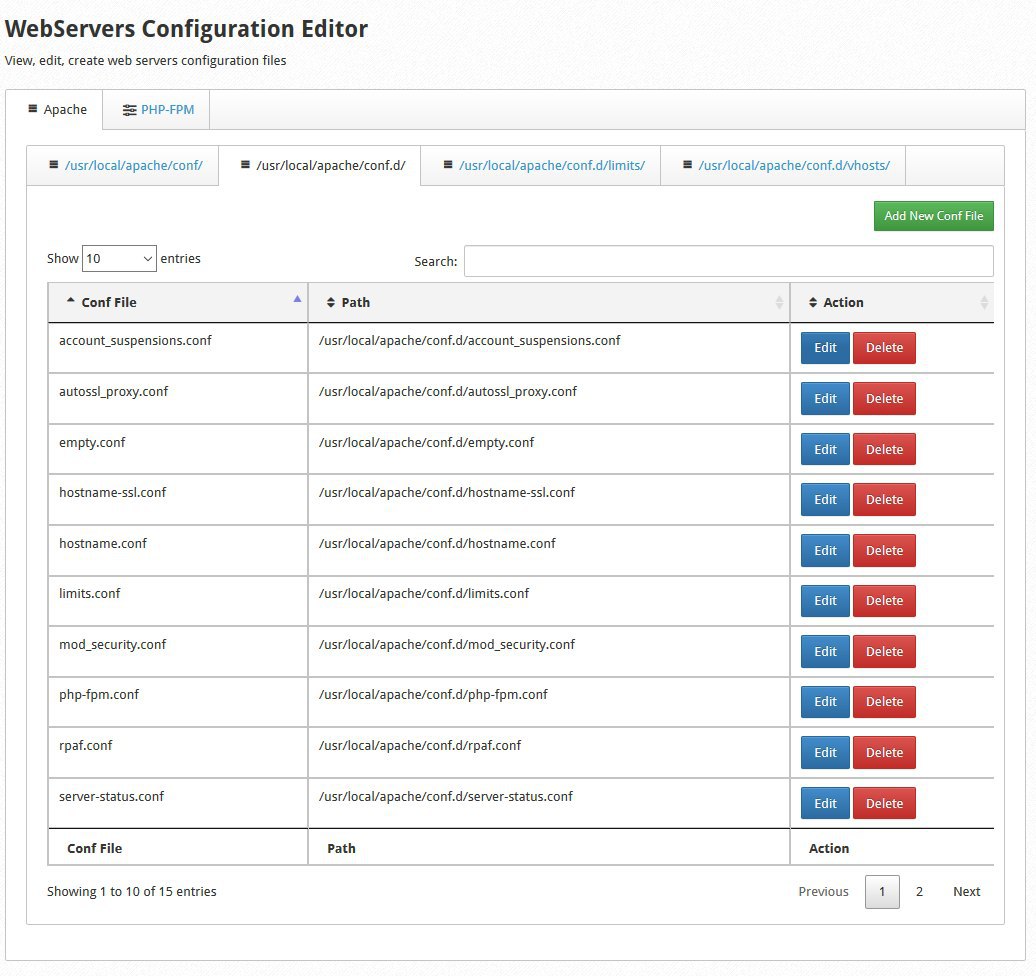Select pagination page 1
The height and width of the screenshot is (976, 1036).
click(882, 892)
